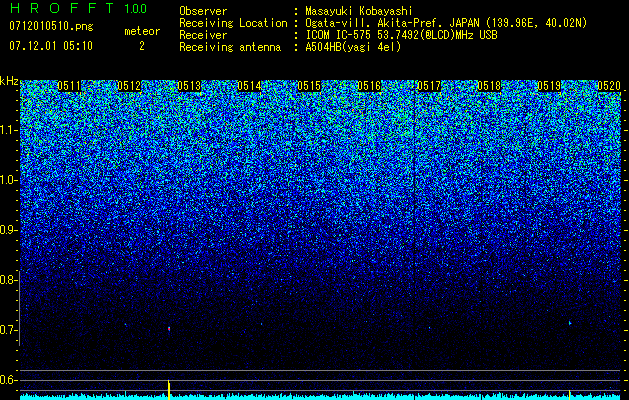Click the meteor count 2
Image resolution: width=629 pixels, height=400 pixels.
142,46
